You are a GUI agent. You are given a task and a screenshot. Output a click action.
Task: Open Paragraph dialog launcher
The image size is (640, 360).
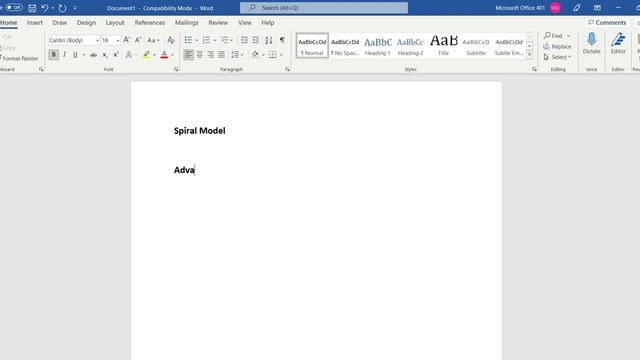pos(287,69)
